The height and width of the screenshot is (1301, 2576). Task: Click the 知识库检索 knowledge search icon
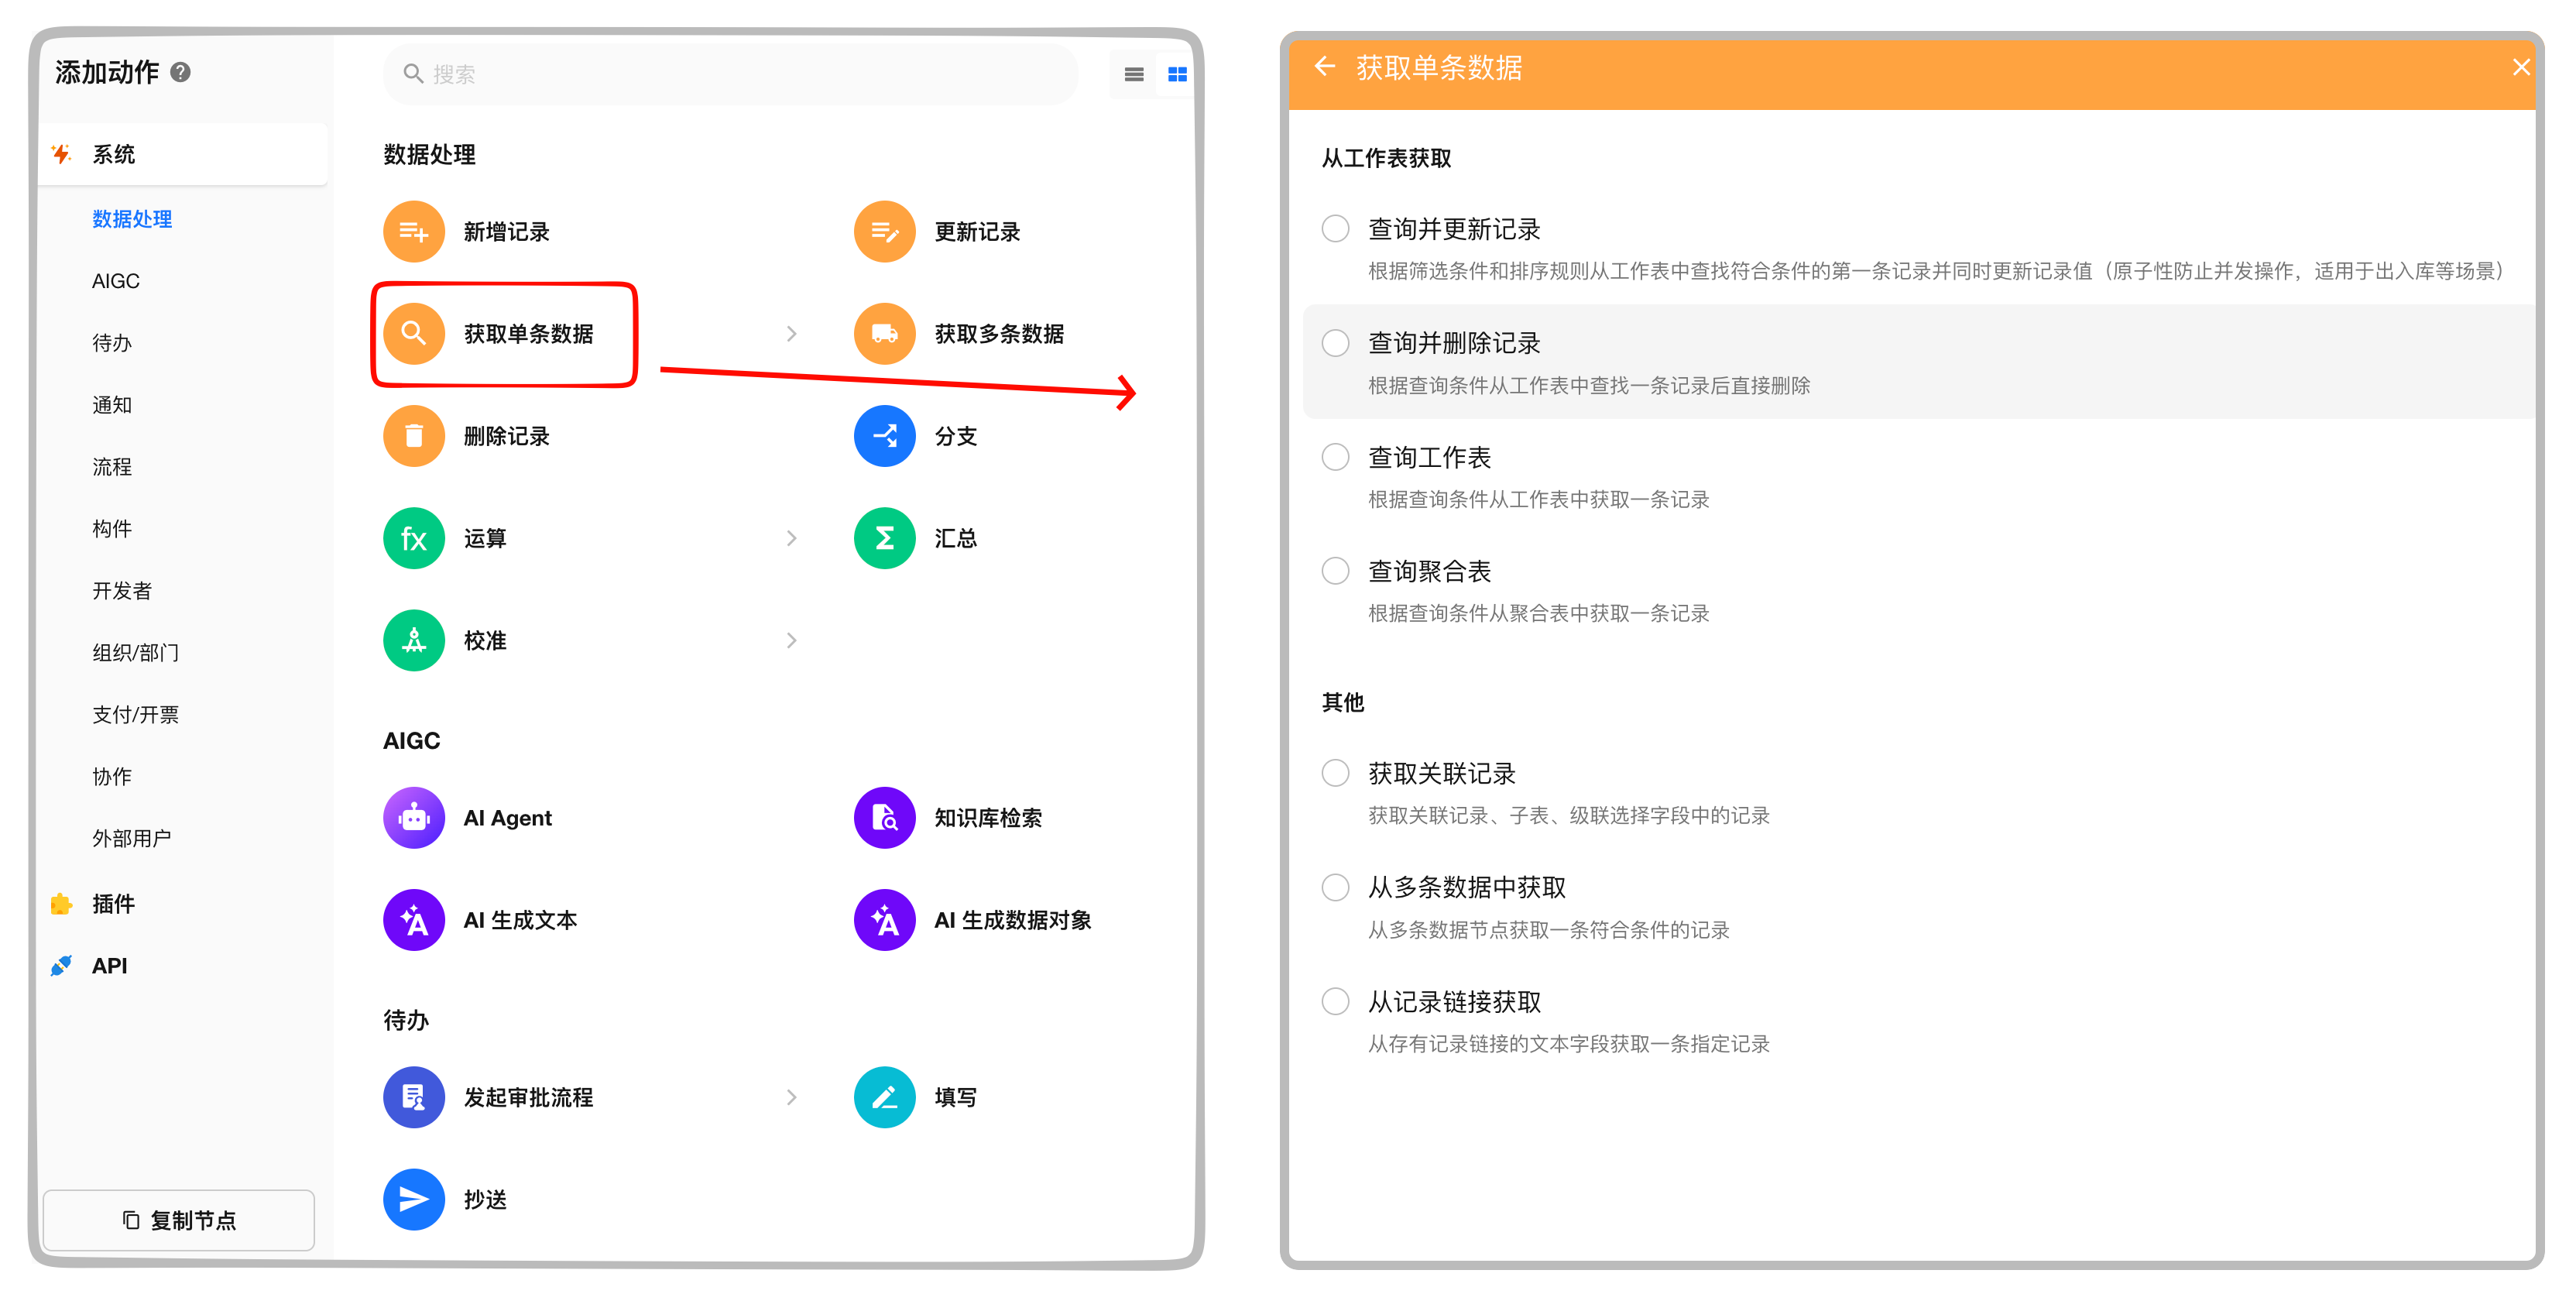(x=884, y=817)
